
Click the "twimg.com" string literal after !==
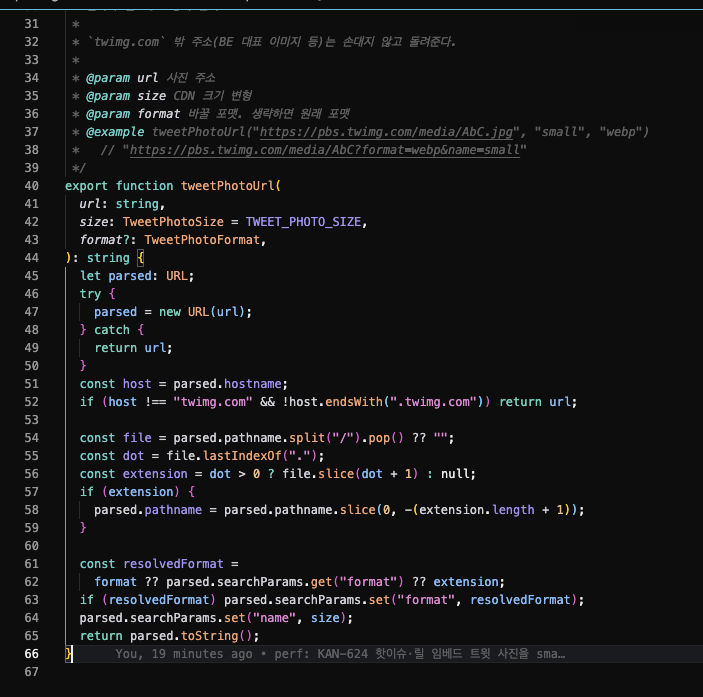click(x=213, y=402)
